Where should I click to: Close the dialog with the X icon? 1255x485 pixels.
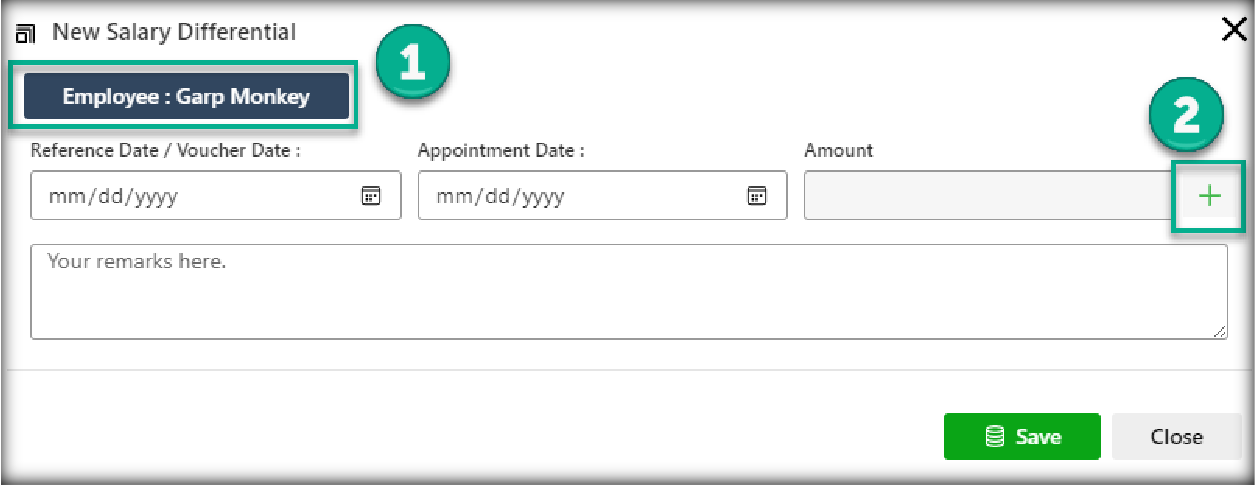tap(1233, 31)
